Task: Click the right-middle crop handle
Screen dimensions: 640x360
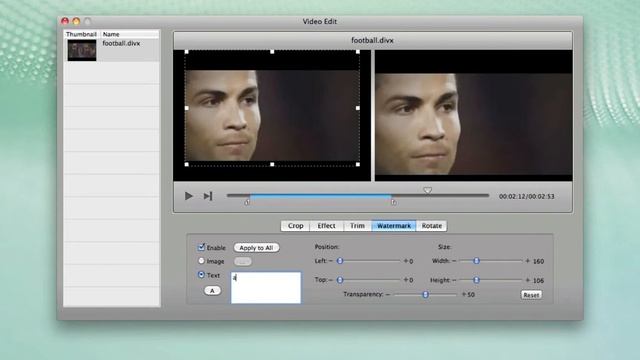Action: (358, 108)
